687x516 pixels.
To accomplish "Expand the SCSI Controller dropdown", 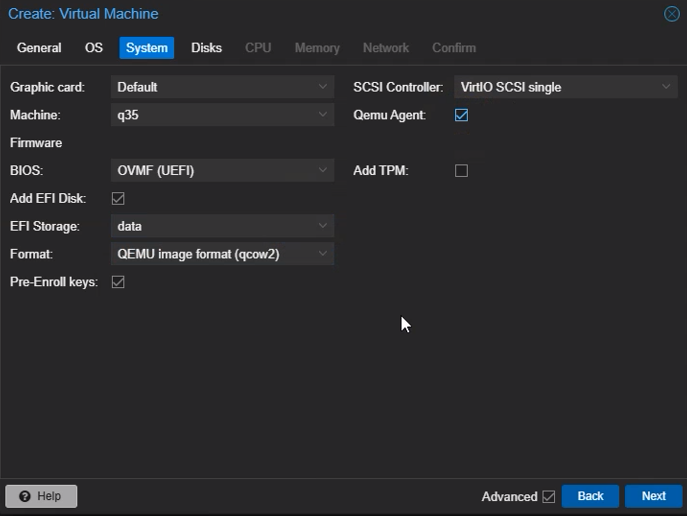I will point(666,87).
